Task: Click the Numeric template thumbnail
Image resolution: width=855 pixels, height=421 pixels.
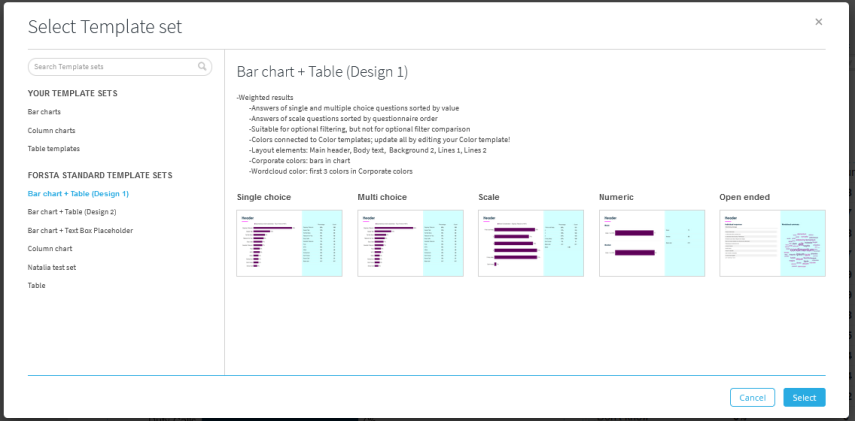Action: [x=652, y=243]
